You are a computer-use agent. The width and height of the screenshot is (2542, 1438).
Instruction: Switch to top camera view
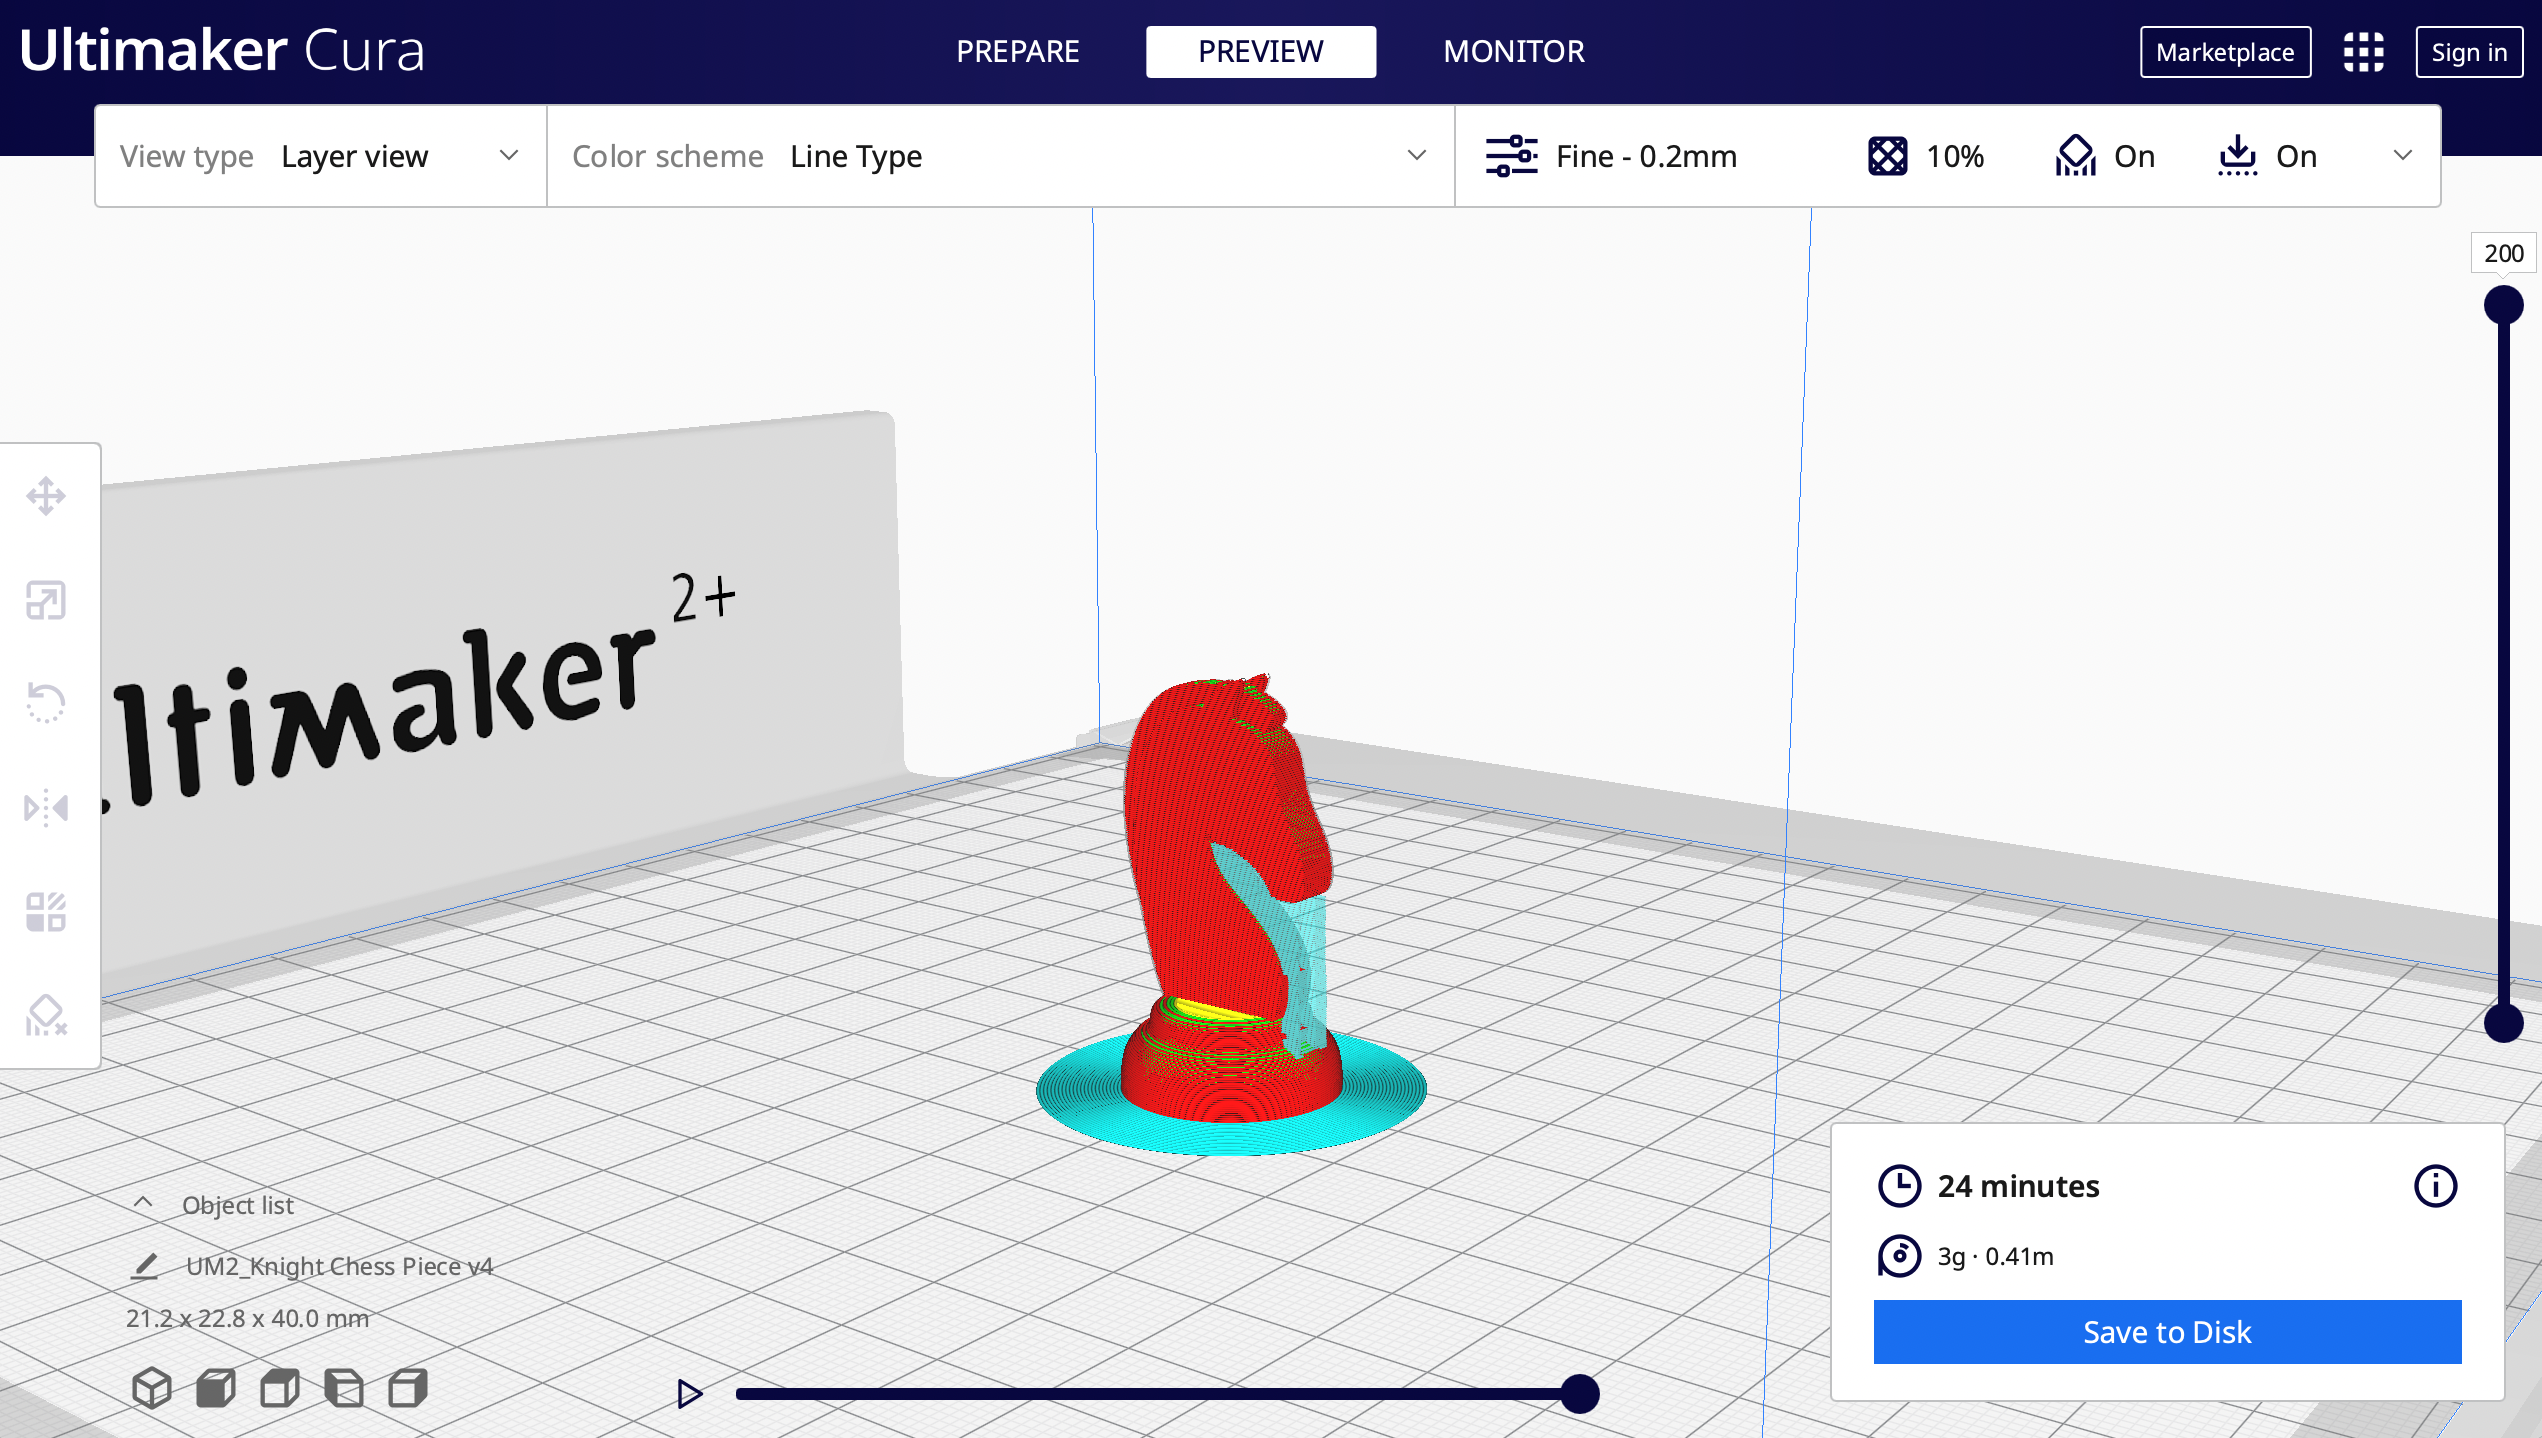(280, 1388)
